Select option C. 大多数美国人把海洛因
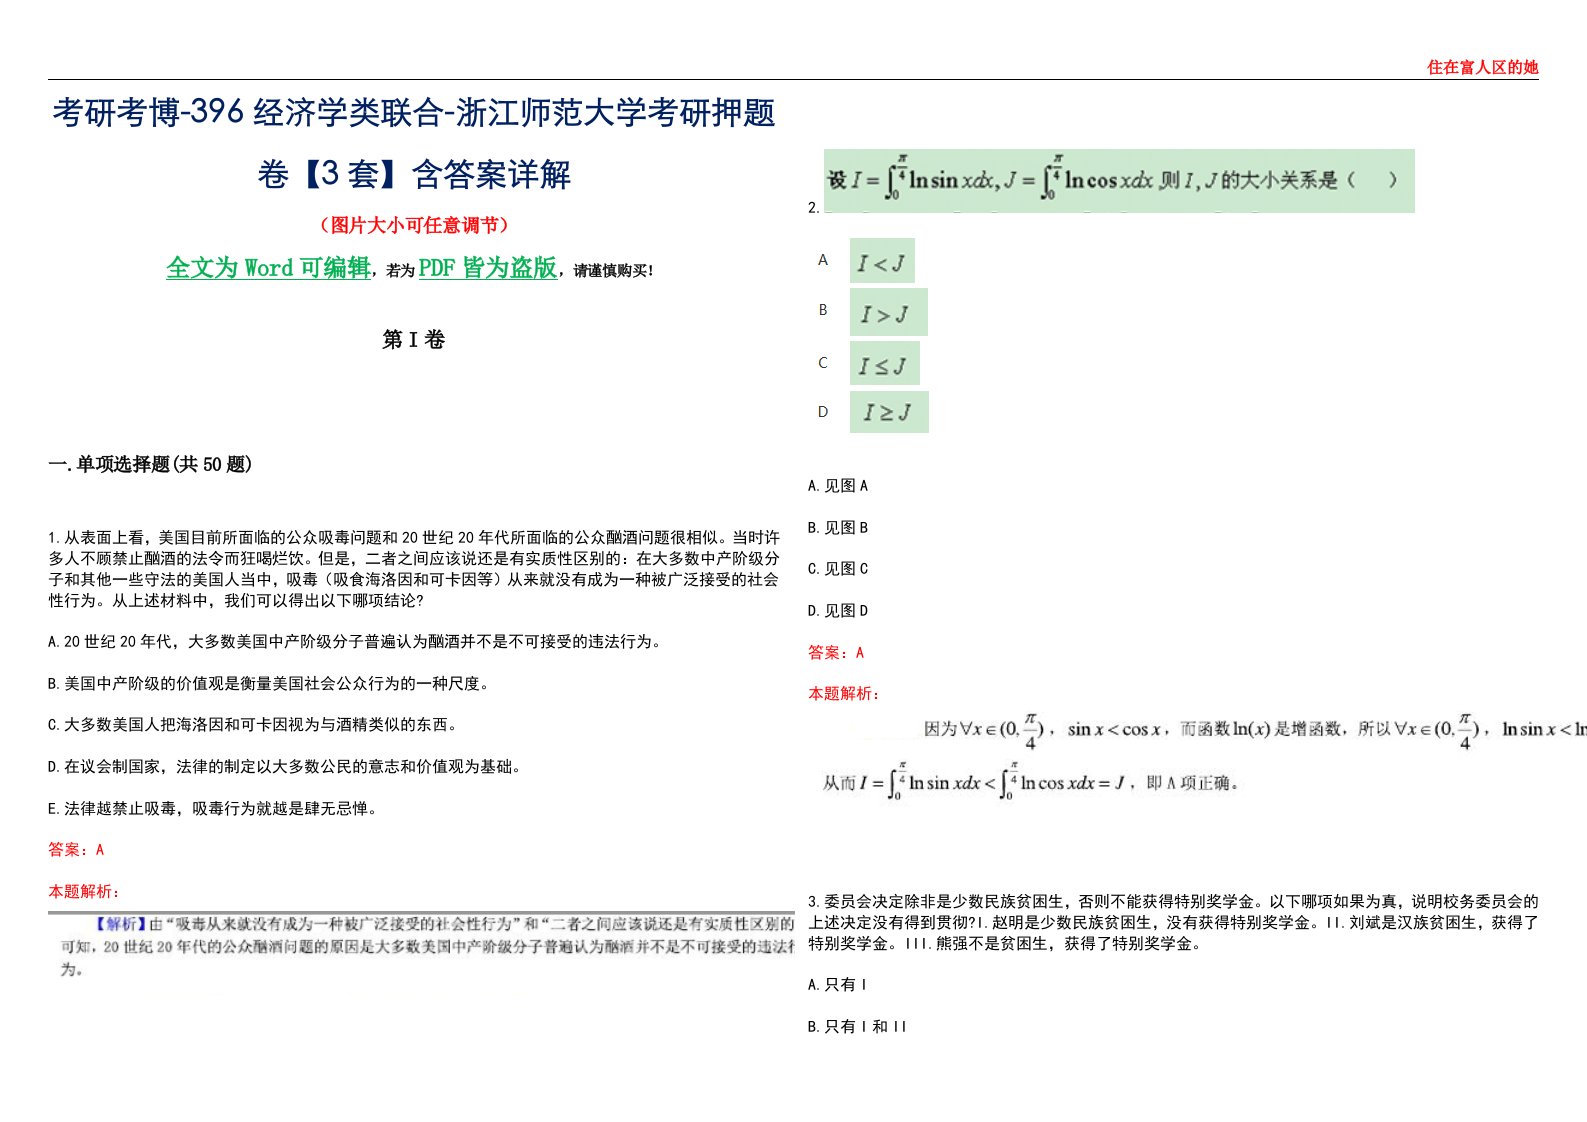 (253, 725)
